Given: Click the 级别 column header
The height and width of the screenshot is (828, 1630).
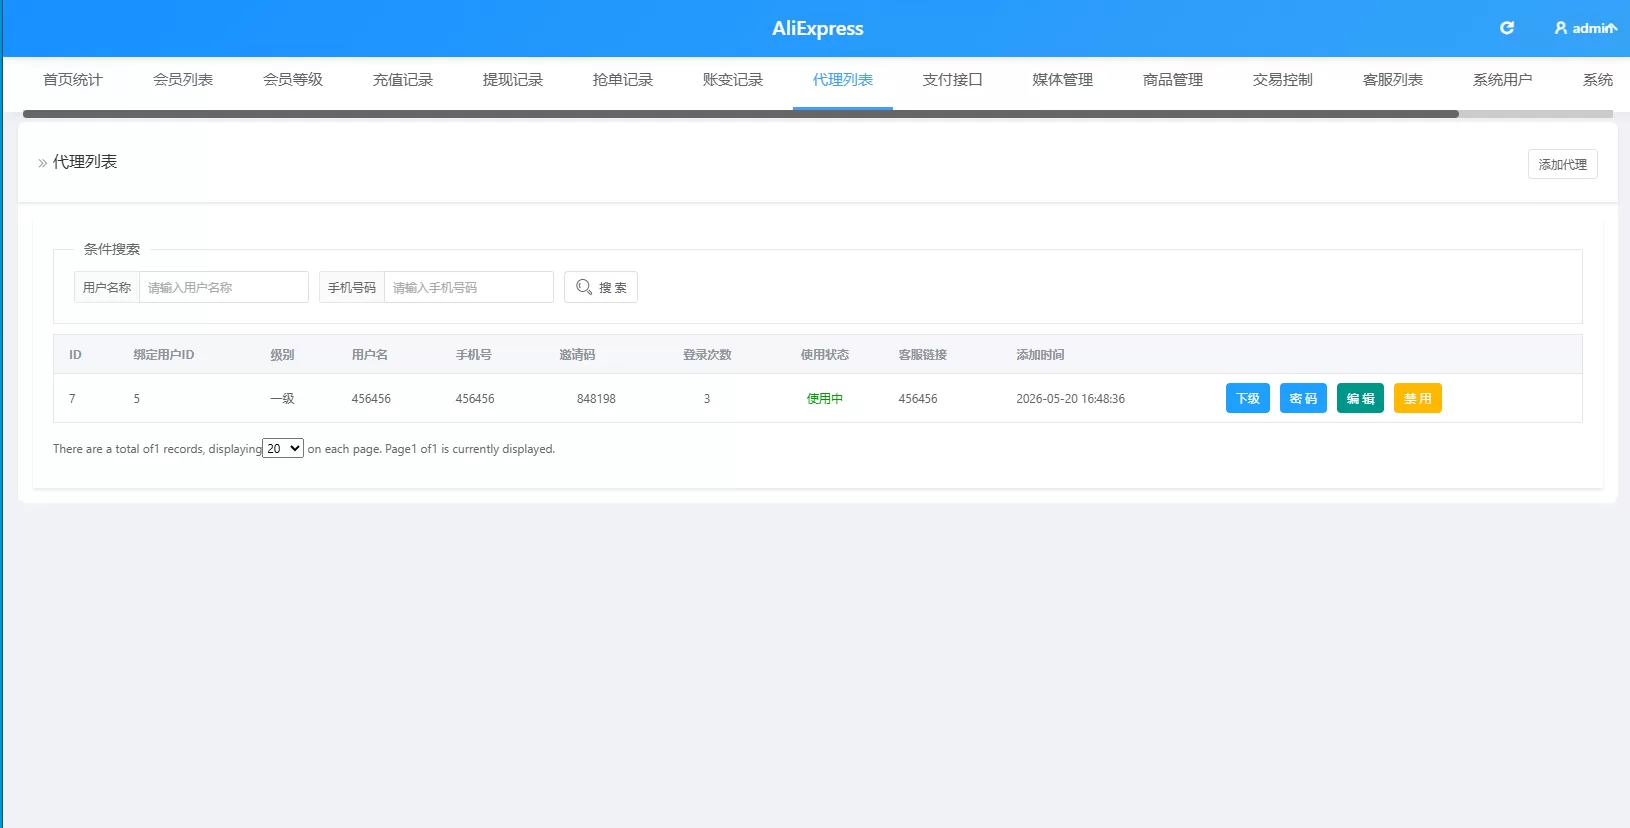Looking at the screenshot, I should [282, 355].
